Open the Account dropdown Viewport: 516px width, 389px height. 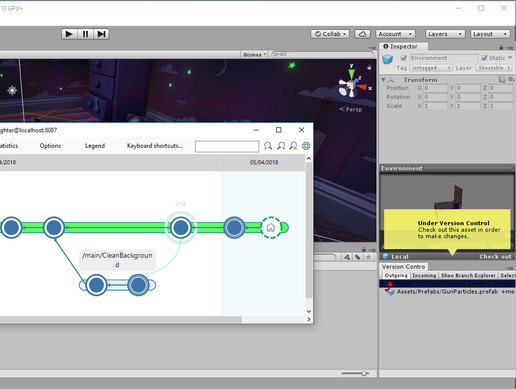[x=395, y=34]
